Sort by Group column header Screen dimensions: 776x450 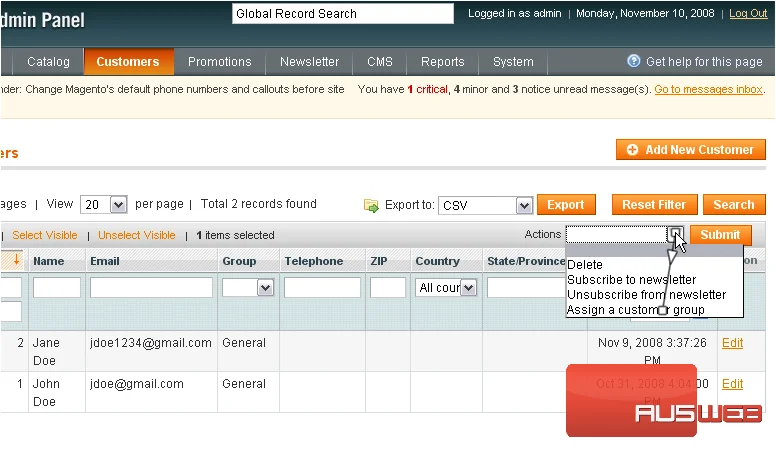tap(239, 261)
